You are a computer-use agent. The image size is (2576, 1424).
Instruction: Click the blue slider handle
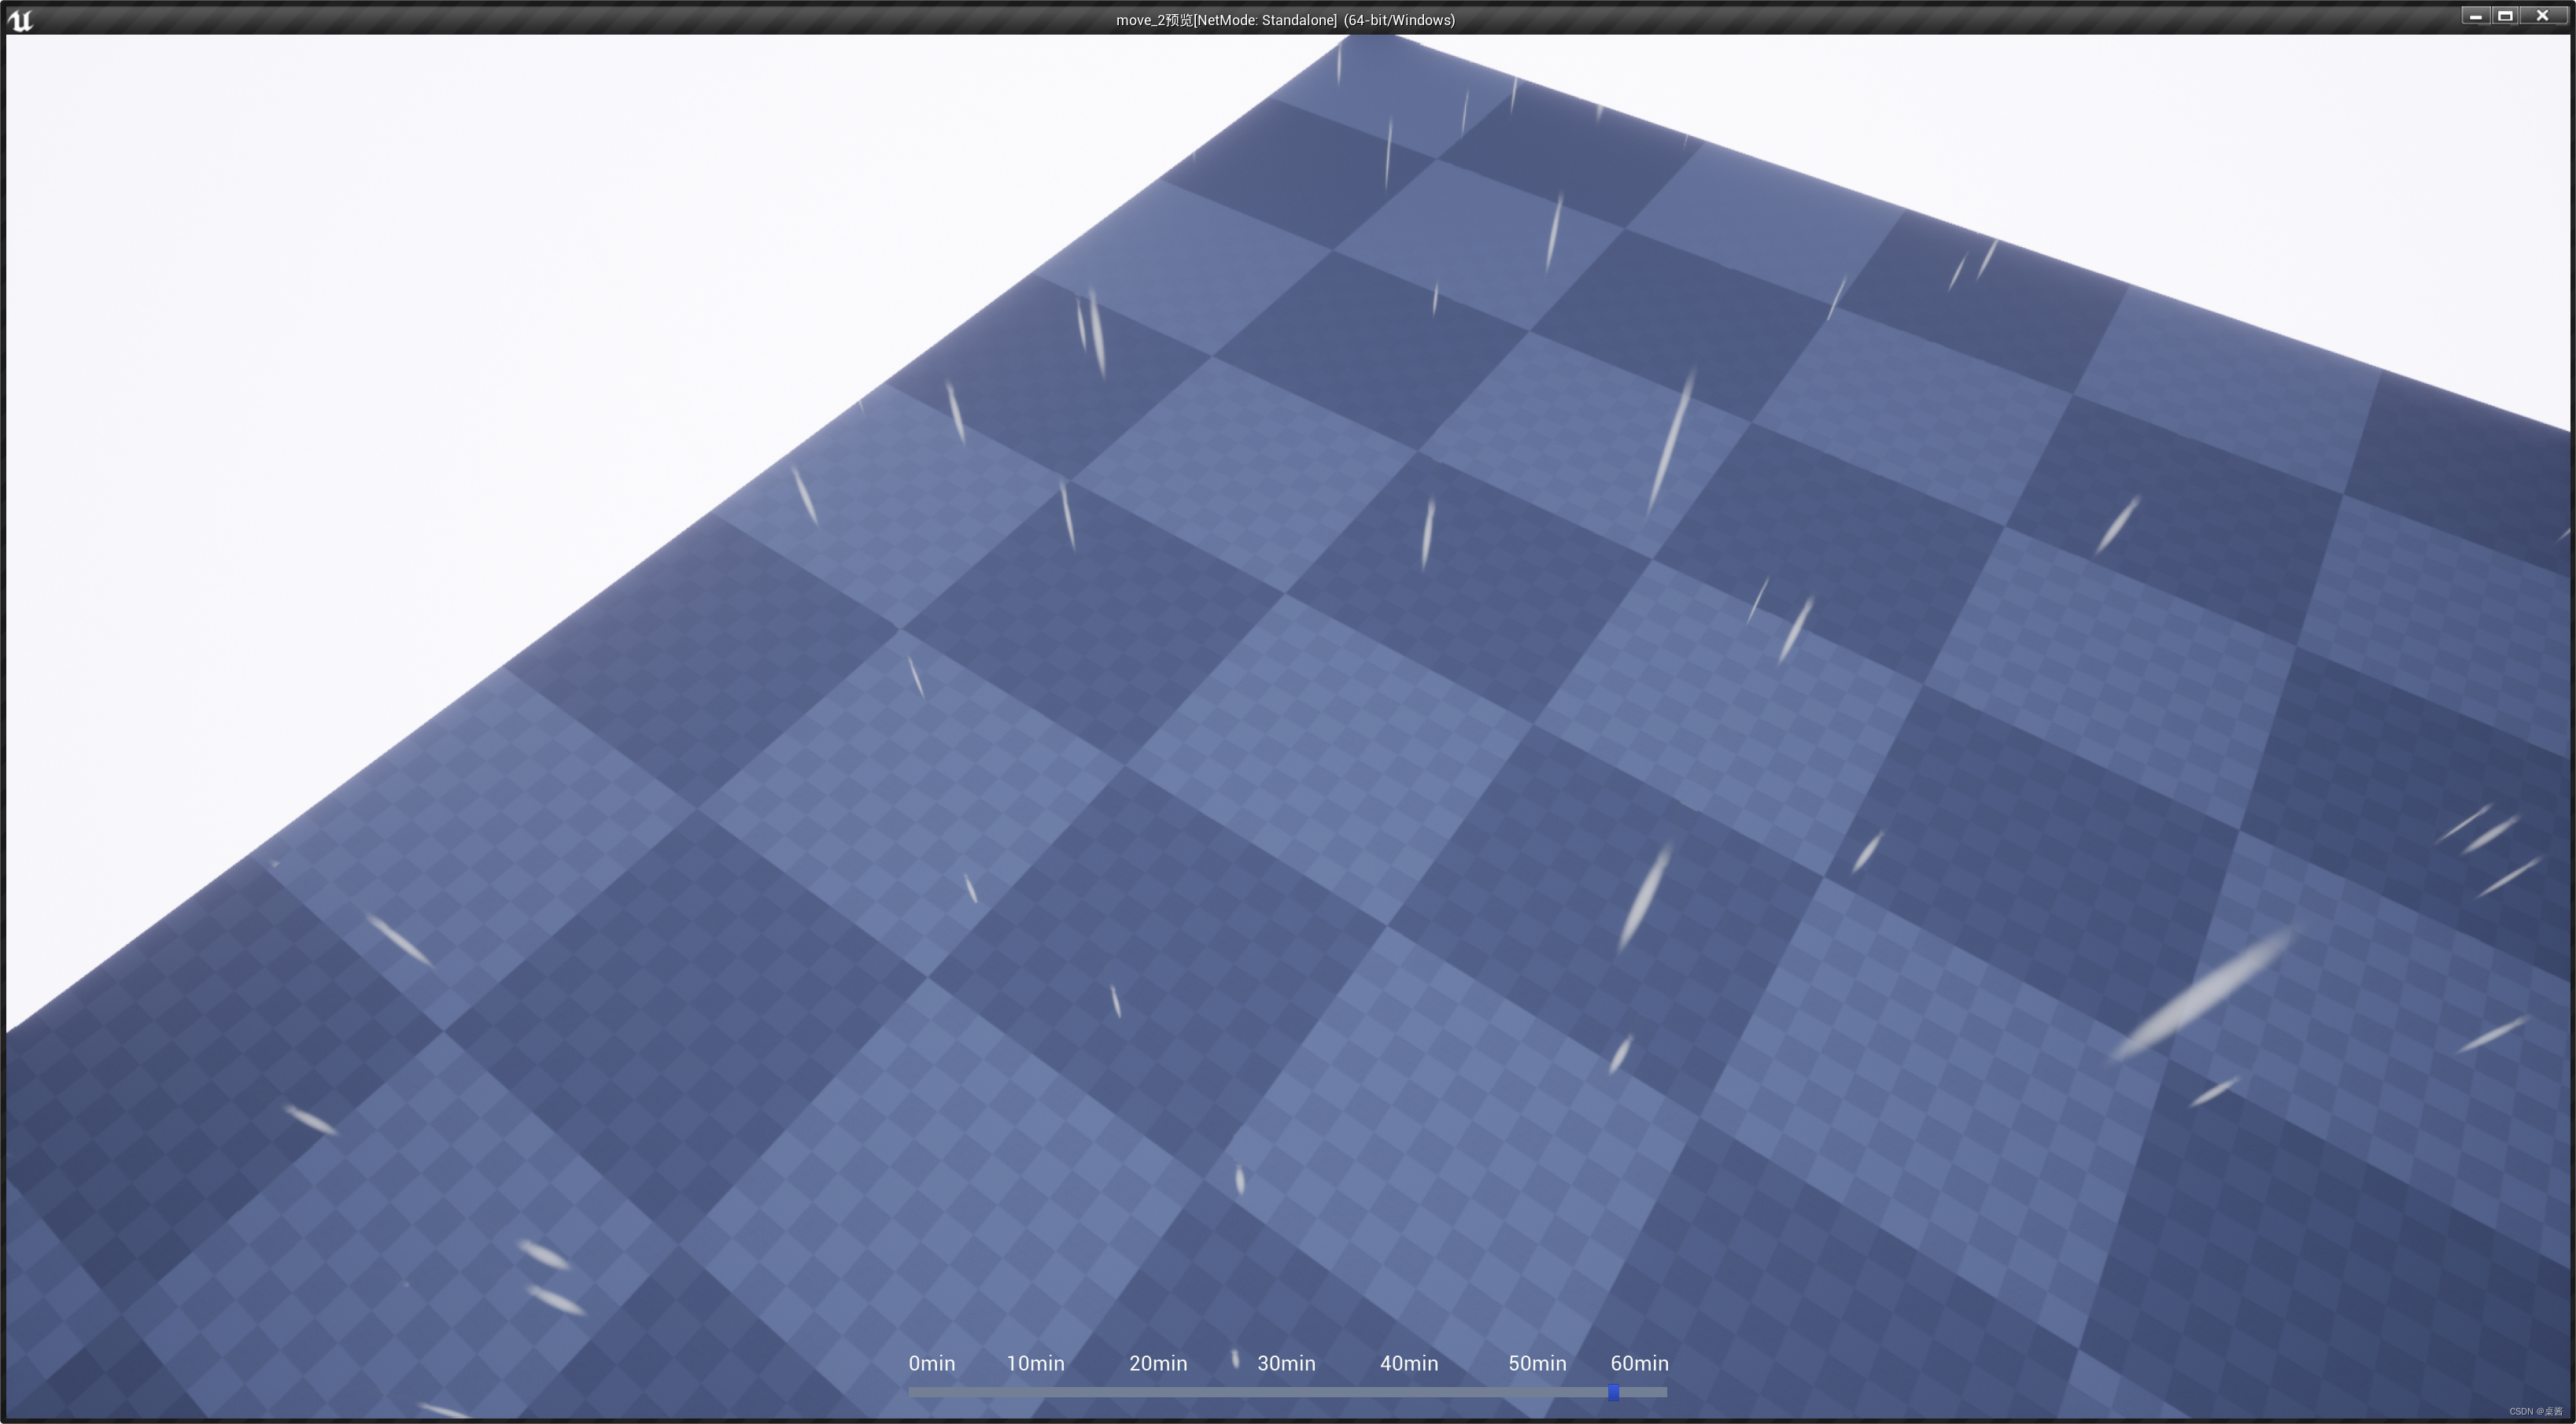point(1613,1392)
